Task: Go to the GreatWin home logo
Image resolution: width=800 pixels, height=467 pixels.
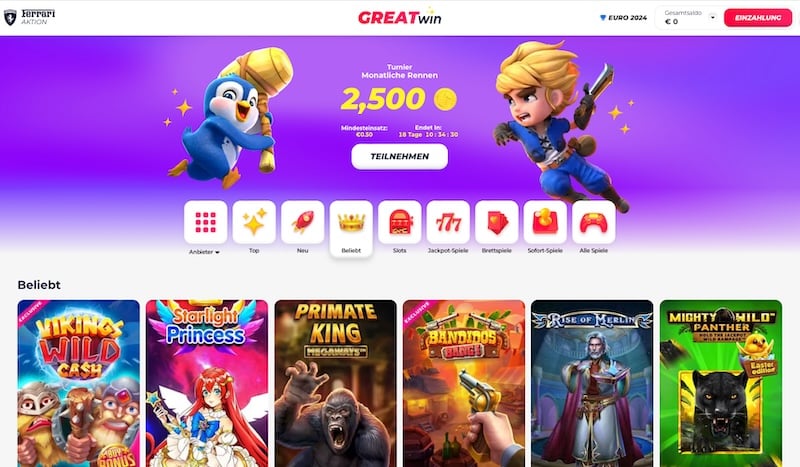Action: tap(399, 17)
